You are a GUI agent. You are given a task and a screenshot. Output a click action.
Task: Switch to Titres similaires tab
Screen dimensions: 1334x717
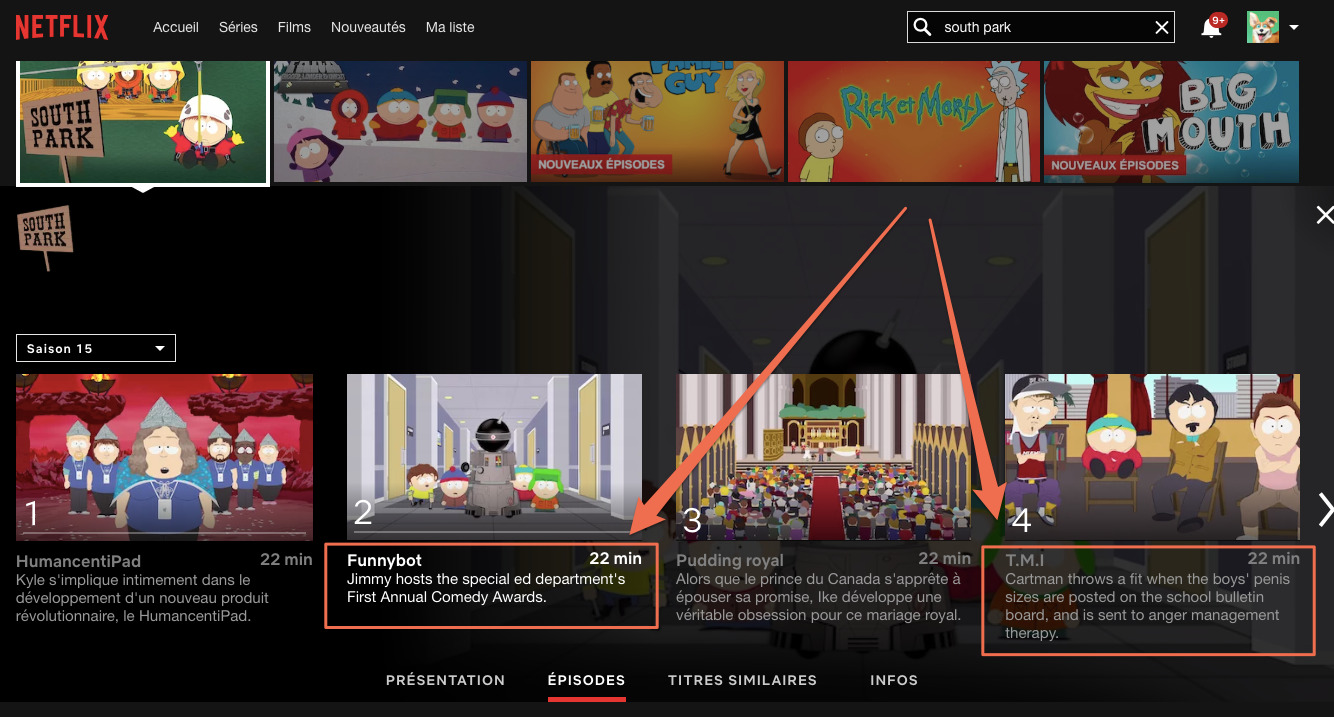pos(742,680)
